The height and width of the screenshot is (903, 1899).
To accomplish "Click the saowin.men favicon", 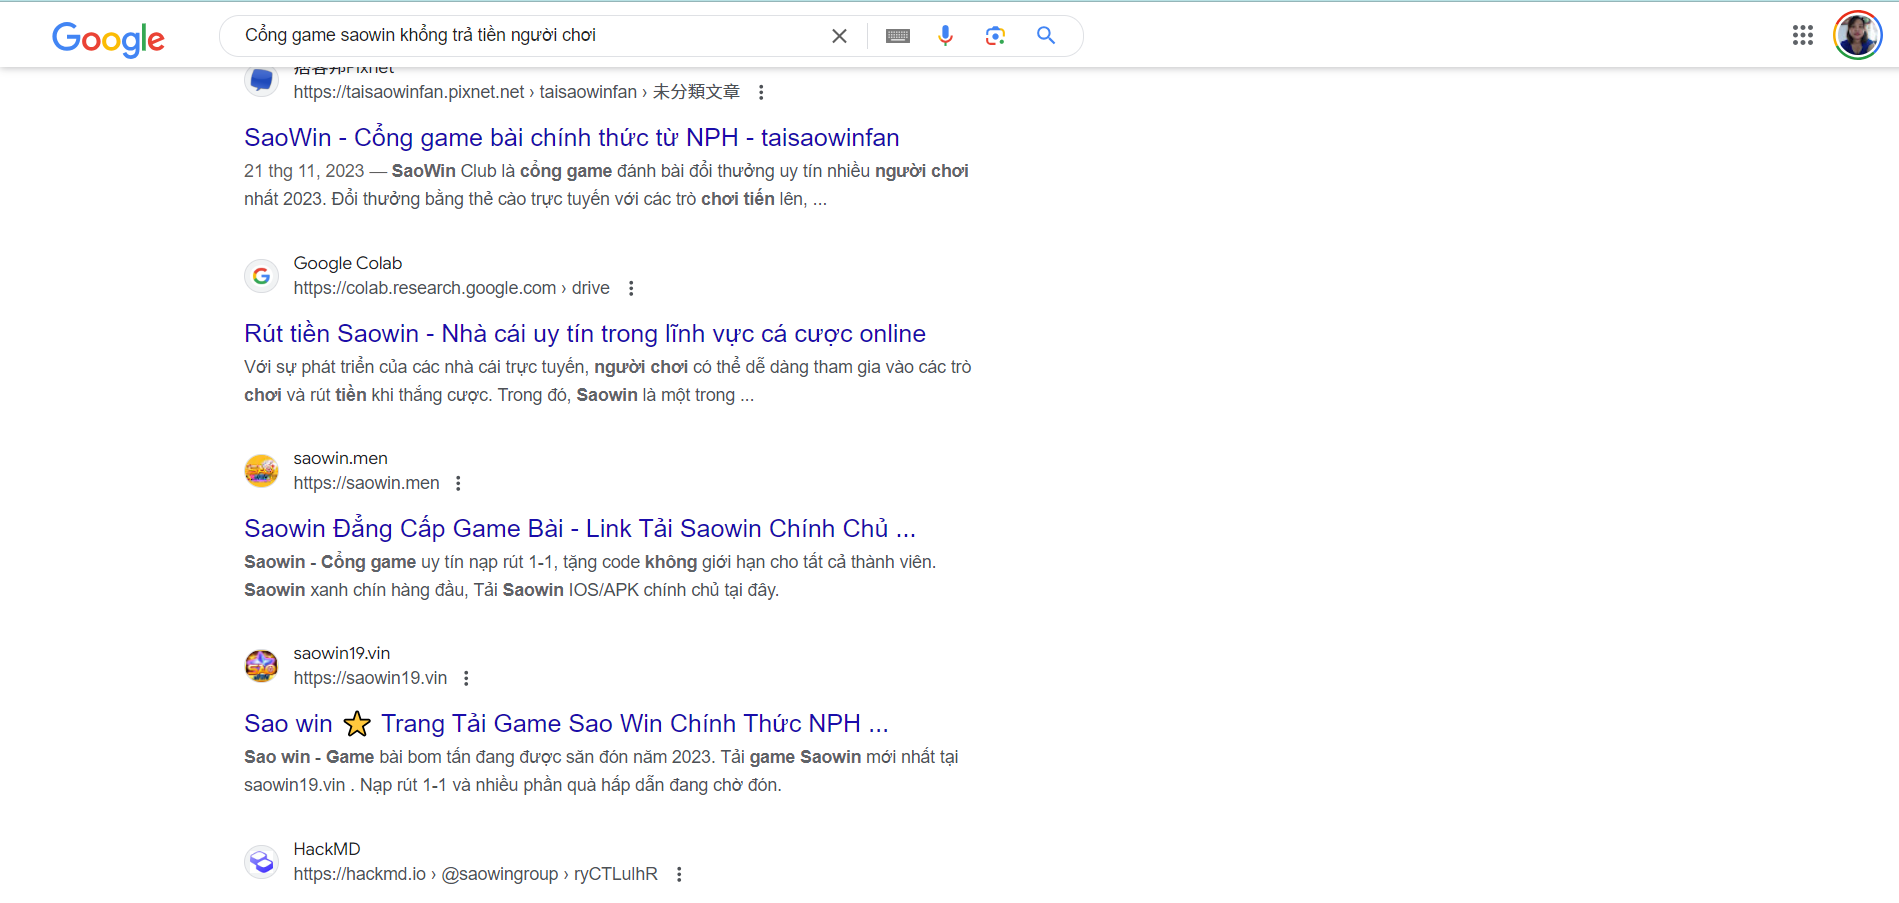I will point(262,471).
